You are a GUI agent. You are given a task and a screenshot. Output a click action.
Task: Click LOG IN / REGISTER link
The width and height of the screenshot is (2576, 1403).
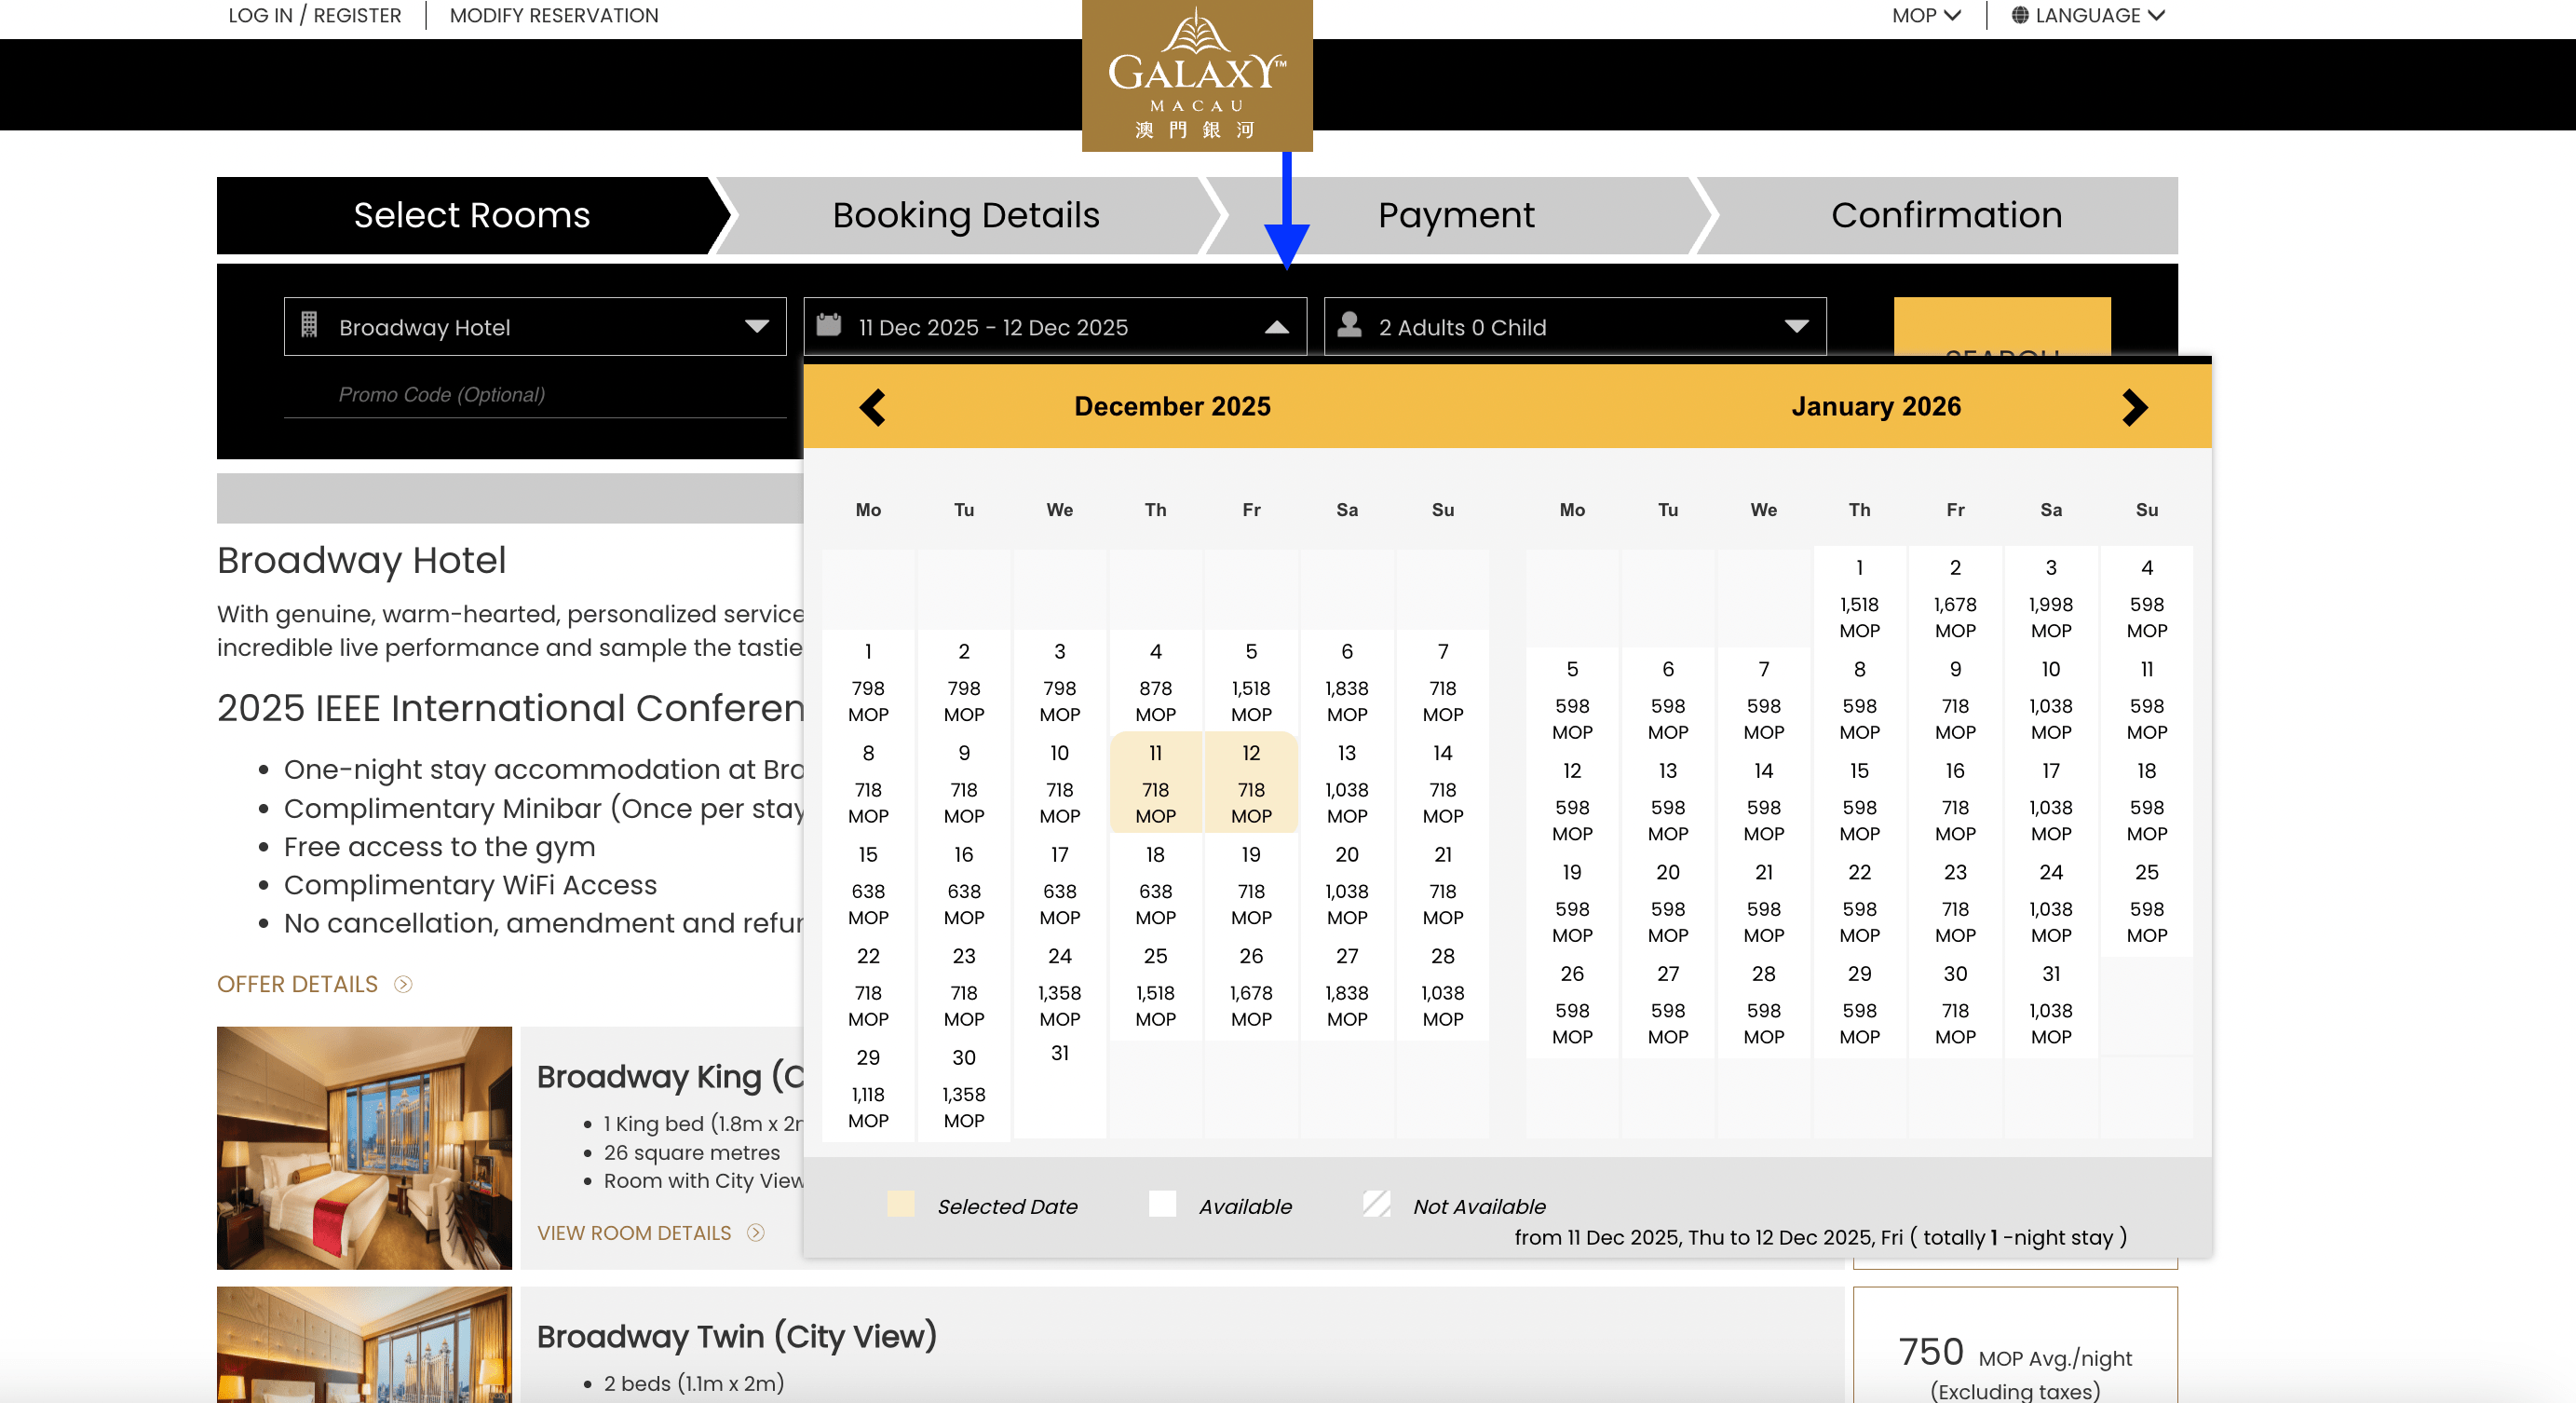314,15
